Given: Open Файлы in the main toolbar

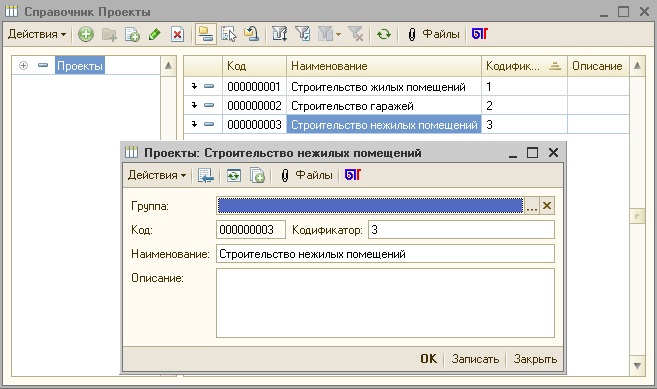Looking at the screenshot, I should tap(434, 34).
